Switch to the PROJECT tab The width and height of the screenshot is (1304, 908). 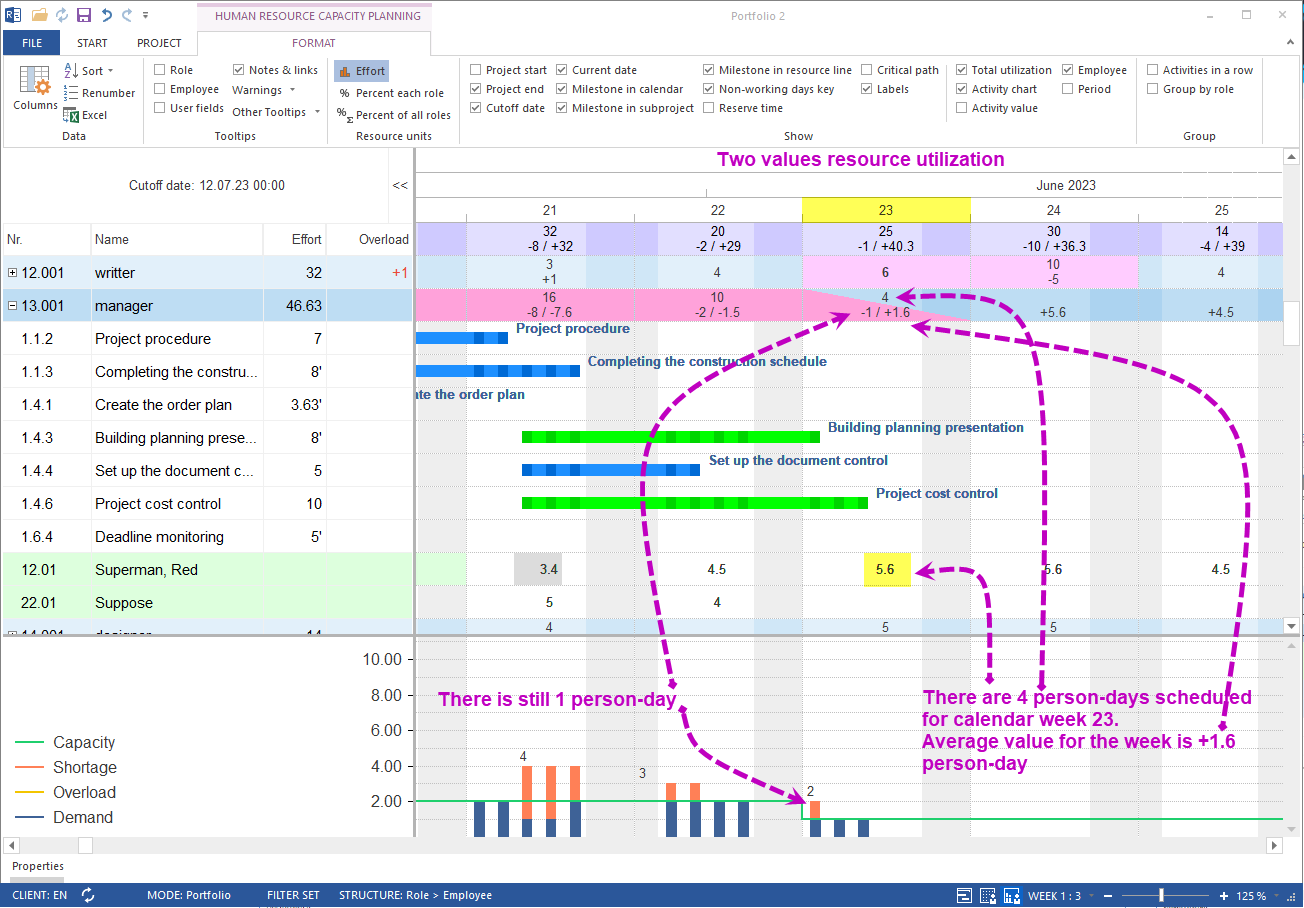click(160, 43)
